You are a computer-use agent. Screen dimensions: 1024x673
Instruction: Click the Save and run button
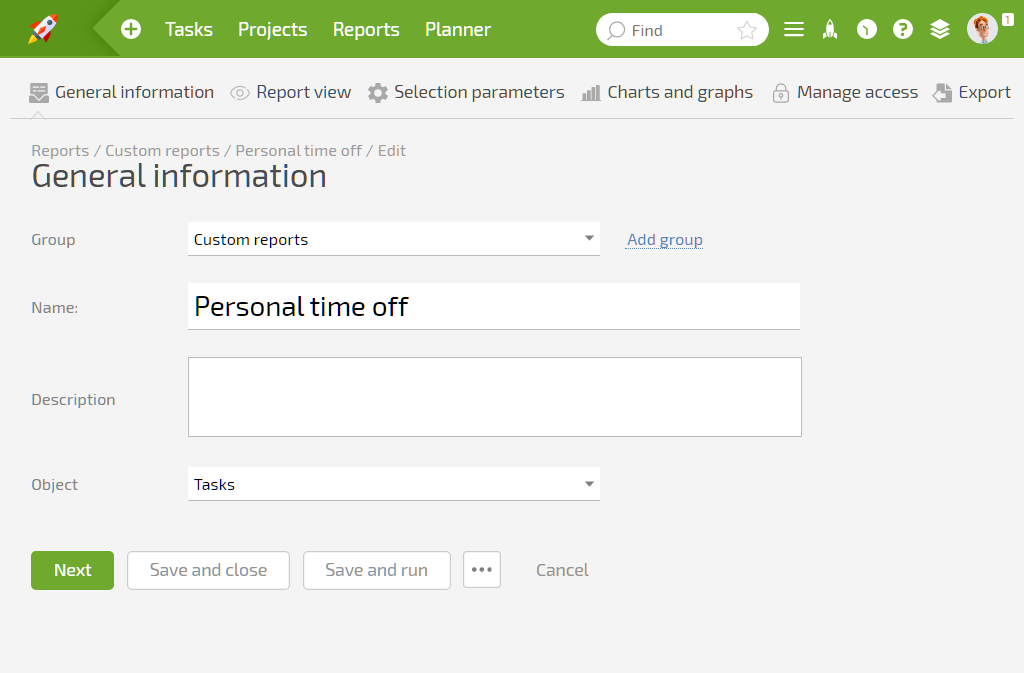377,570
